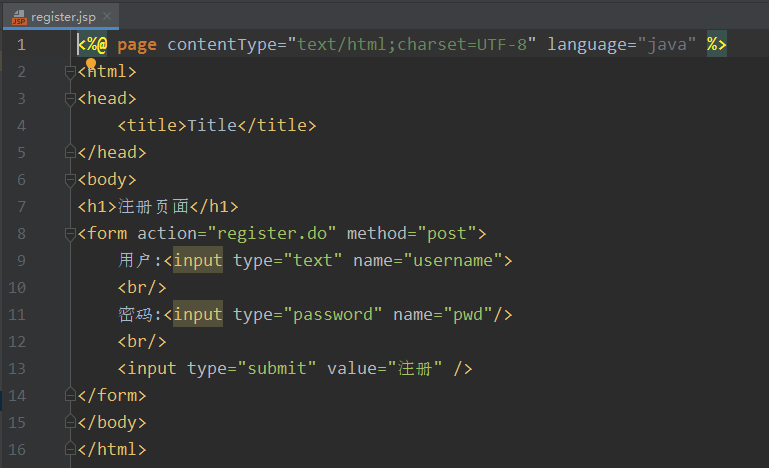Click line number 13 in gutter
Viewport: 769px width, 468px height.
click(x=17, y=368)
